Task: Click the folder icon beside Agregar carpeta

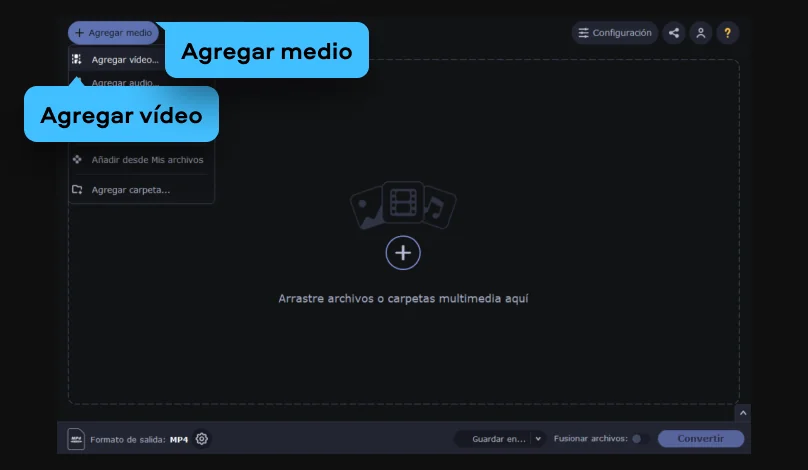Action: [77, 189]
